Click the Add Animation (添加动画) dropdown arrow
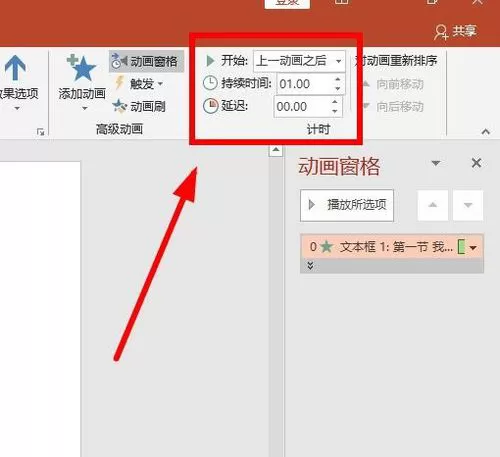 (x=85, y=108)
